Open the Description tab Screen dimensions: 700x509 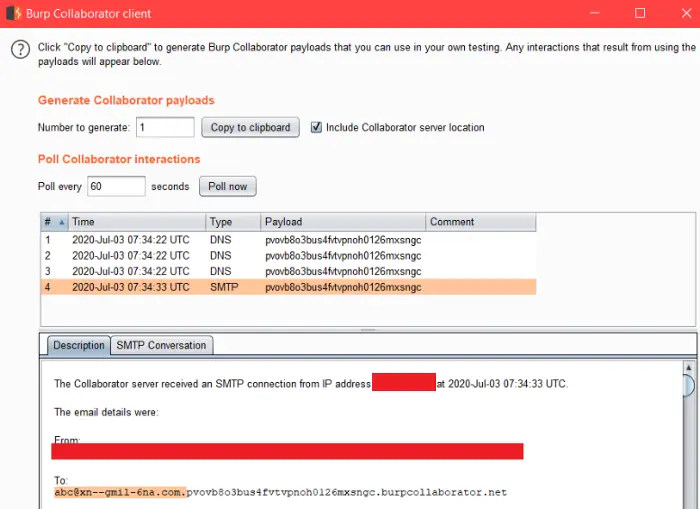point(79,345)
